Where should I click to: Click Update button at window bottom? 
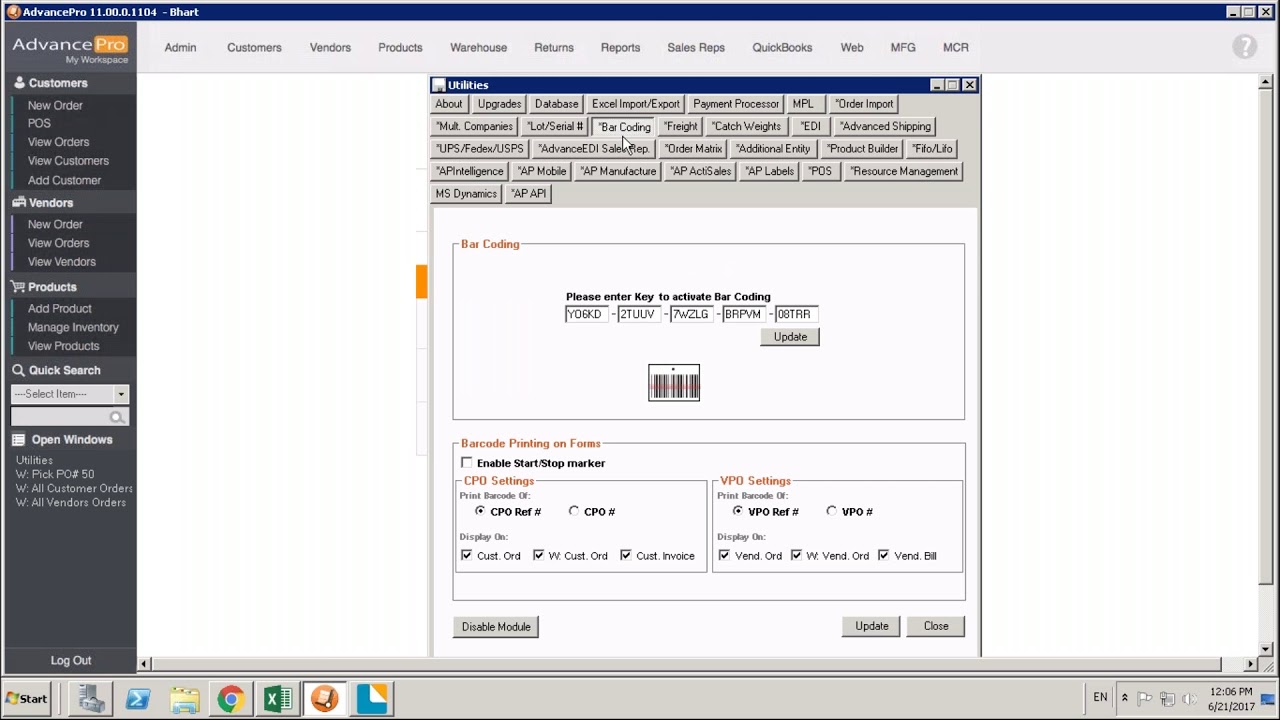(872, 626)
